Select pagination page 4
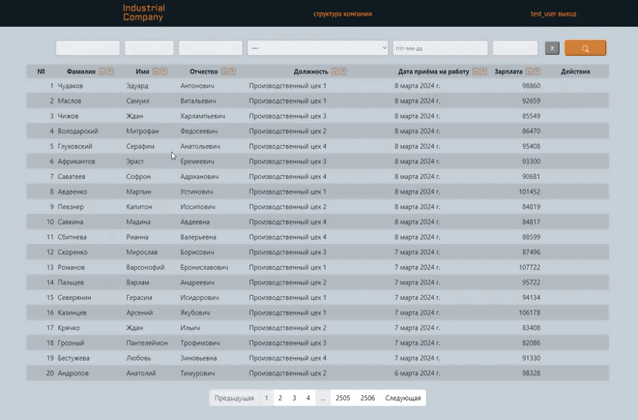 (308, 398)
